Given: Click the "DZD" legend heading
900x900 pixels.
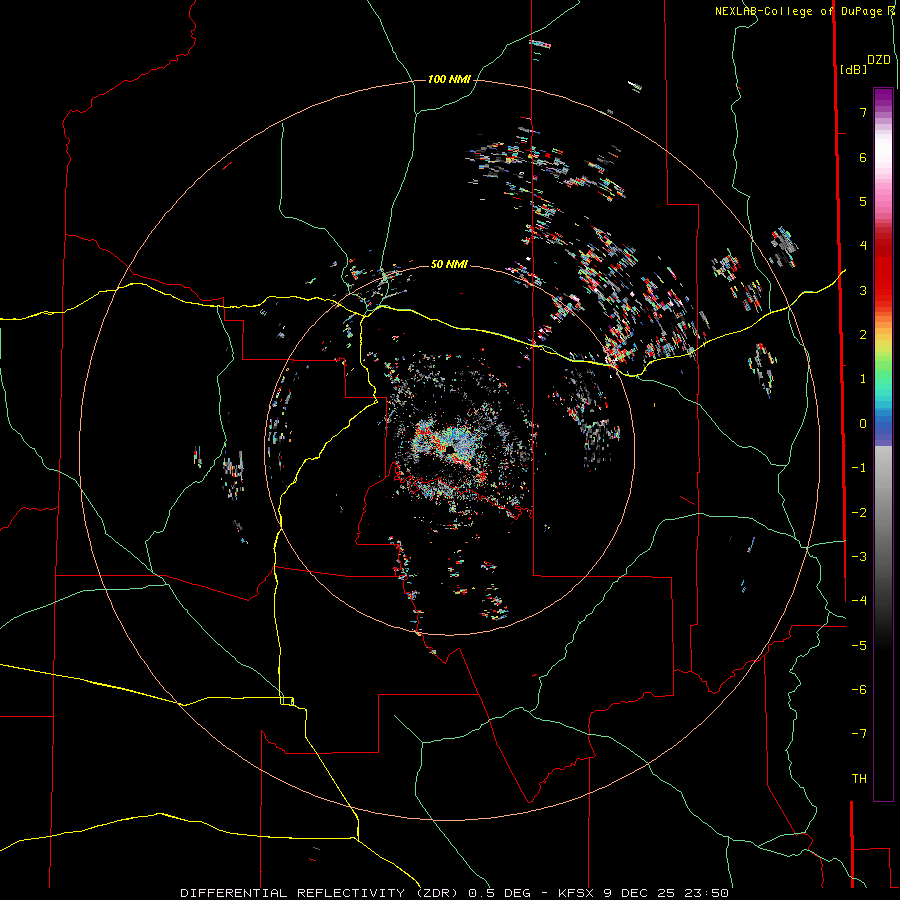Looking at the screenshot, I should click(x=879, y=60).
